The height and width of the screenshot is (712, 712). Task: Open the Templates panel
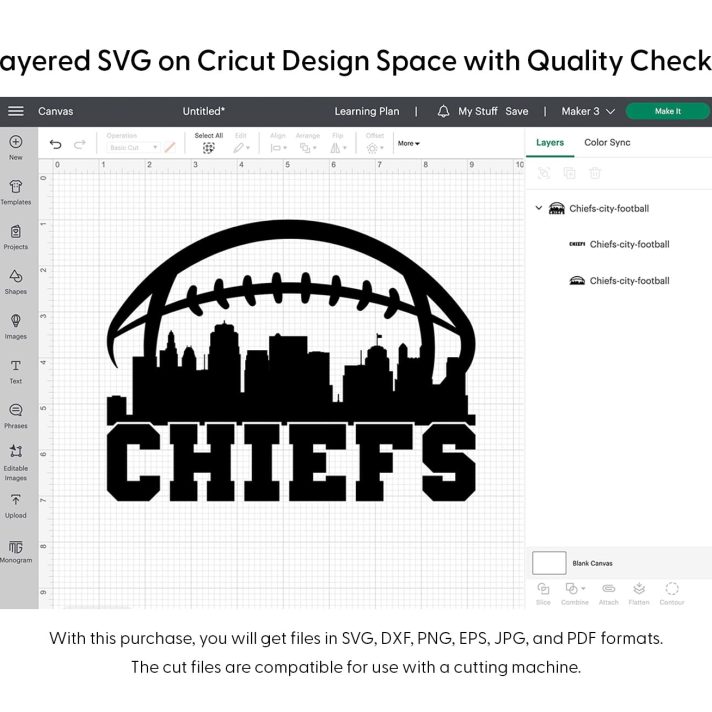16,193
